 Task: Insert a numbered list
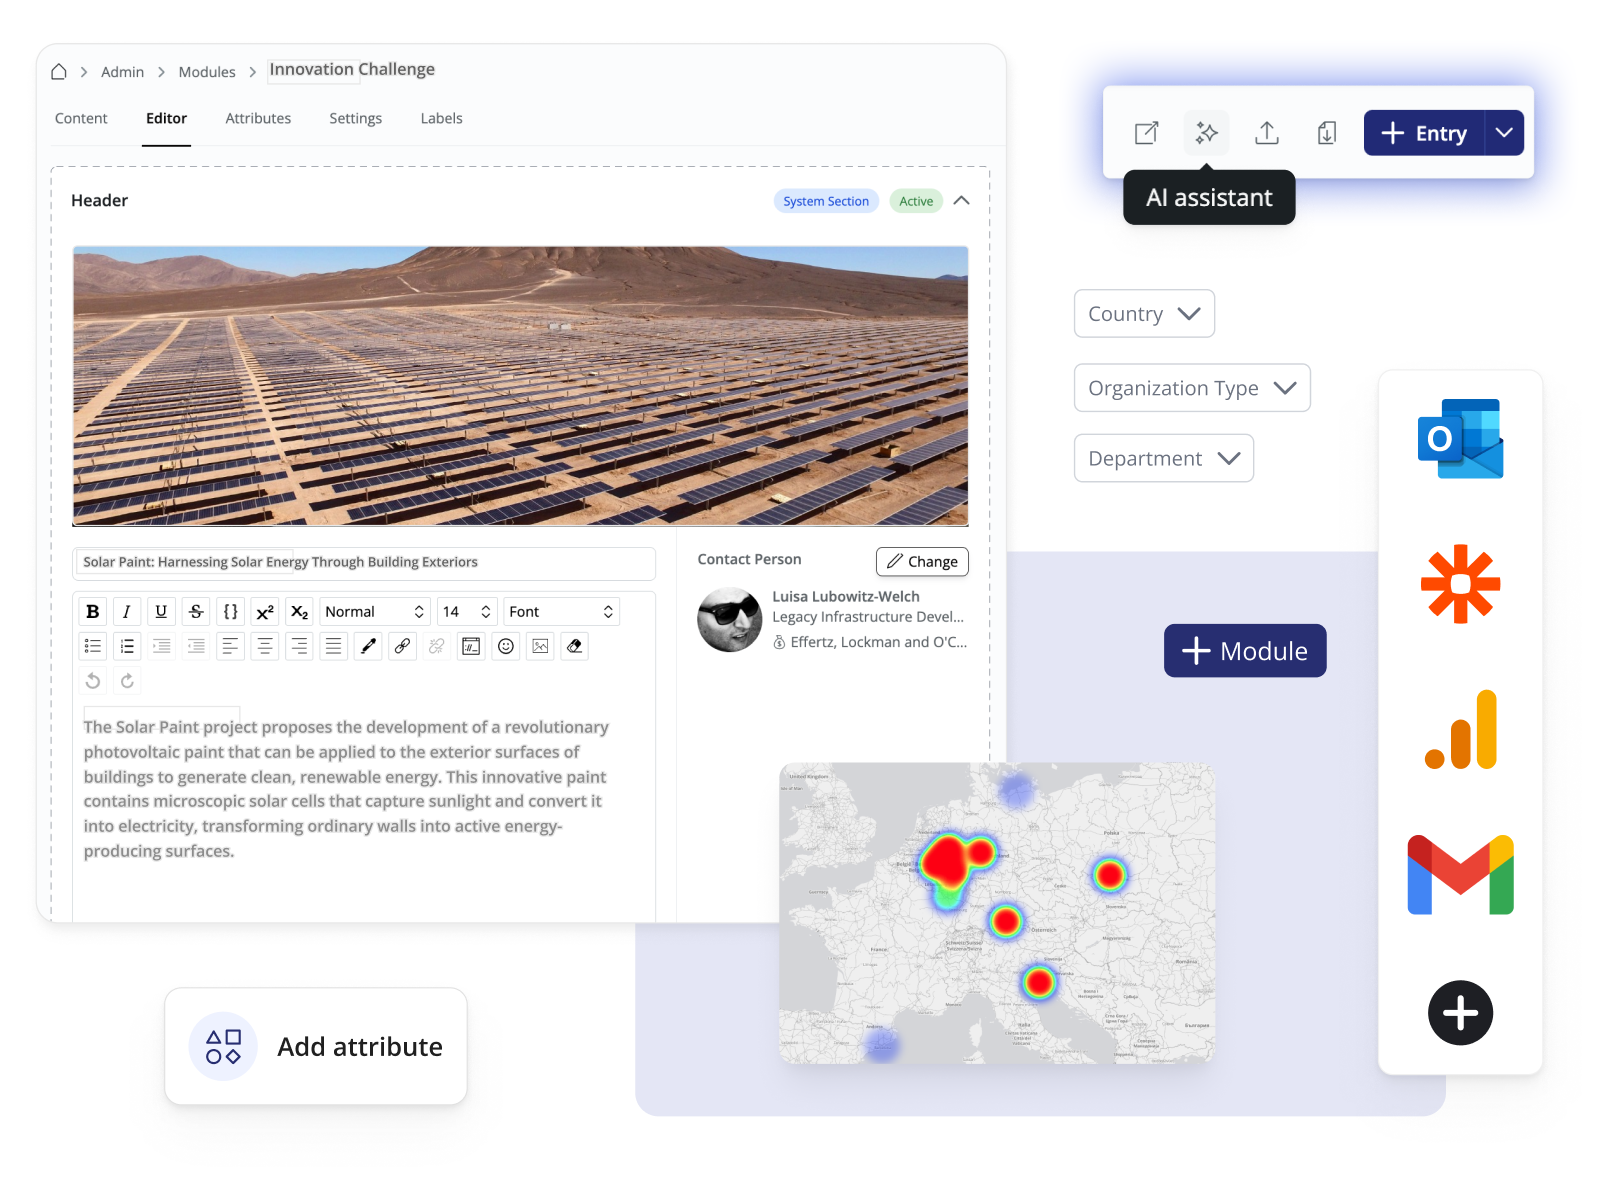pos(127,646)
